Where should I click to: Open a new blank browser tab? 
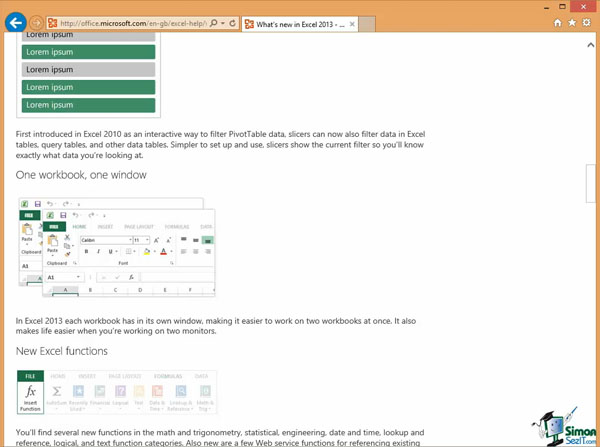pos(367,24)
